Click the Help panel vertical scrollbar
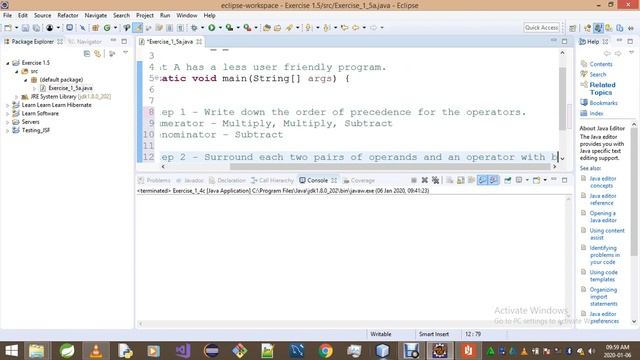 coord(634,192)
